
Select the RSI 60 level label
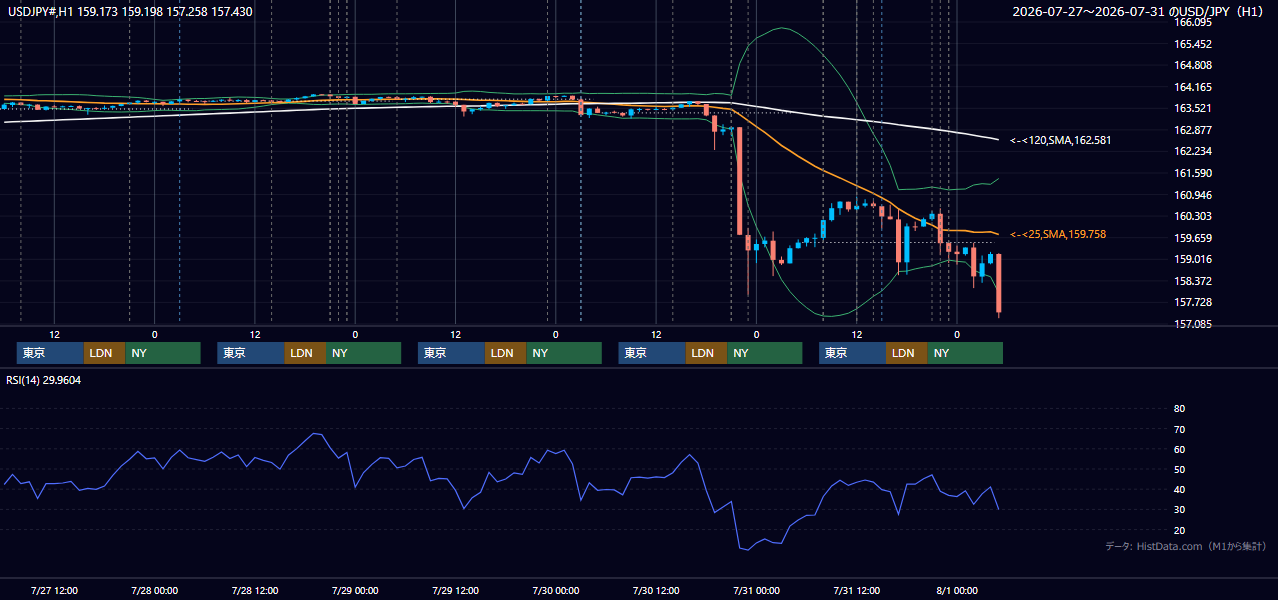click(x=1179, y=449)
